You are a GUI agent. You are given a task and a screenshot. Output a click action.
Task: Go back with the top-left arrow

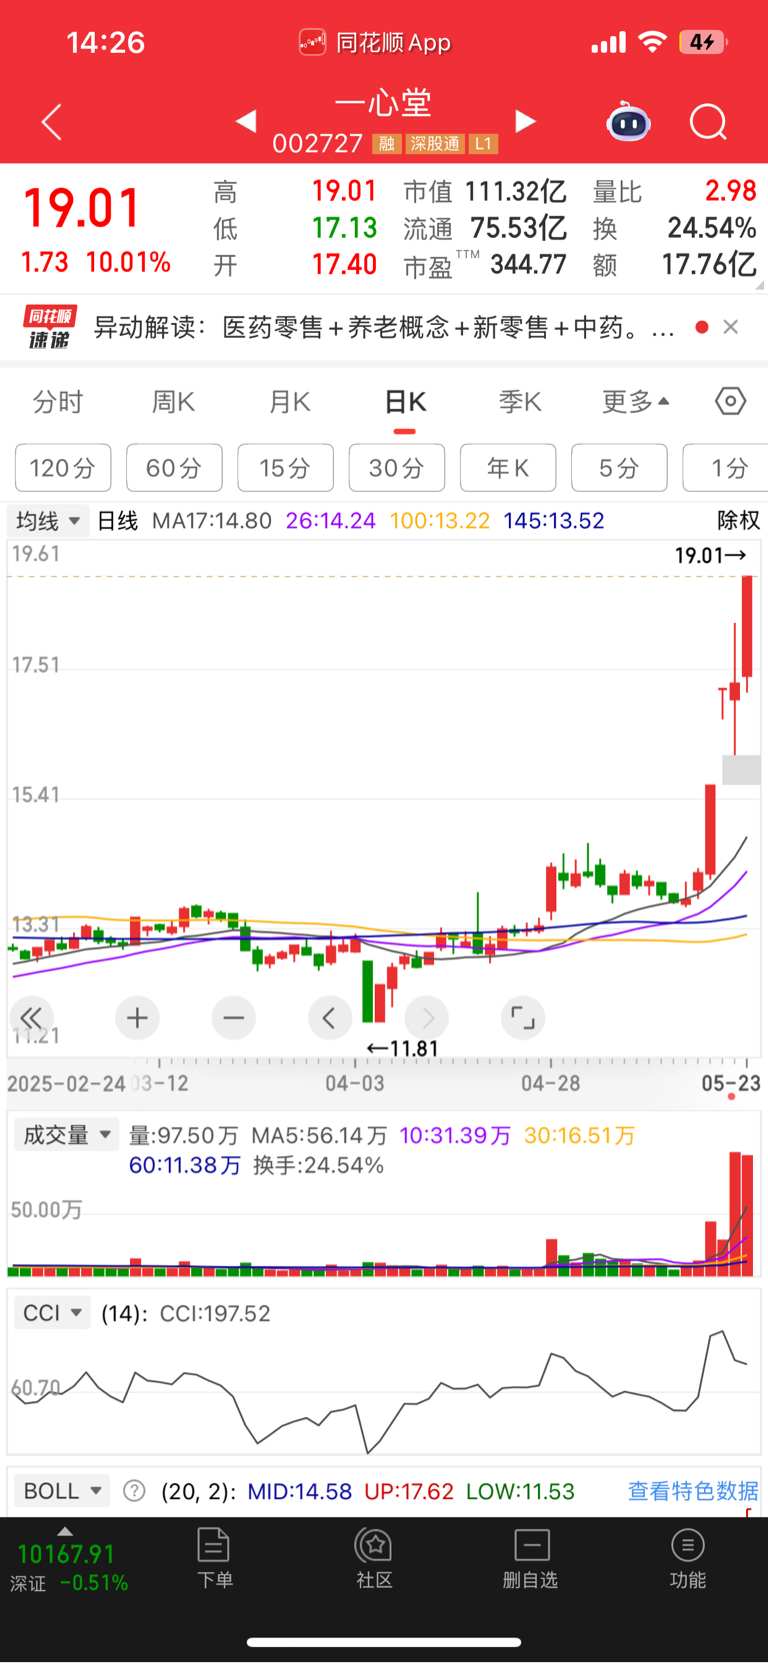[x=52, y=122]
